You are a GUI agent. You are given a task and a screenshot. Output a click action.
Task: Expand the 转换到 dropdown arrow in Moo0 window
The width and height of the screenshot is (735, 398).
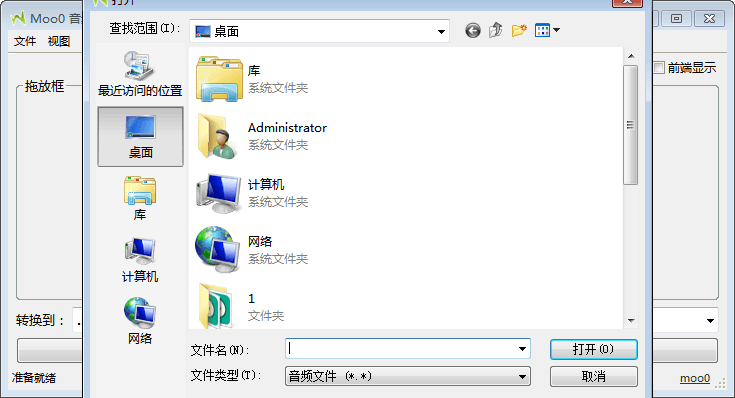pos(710,321)
